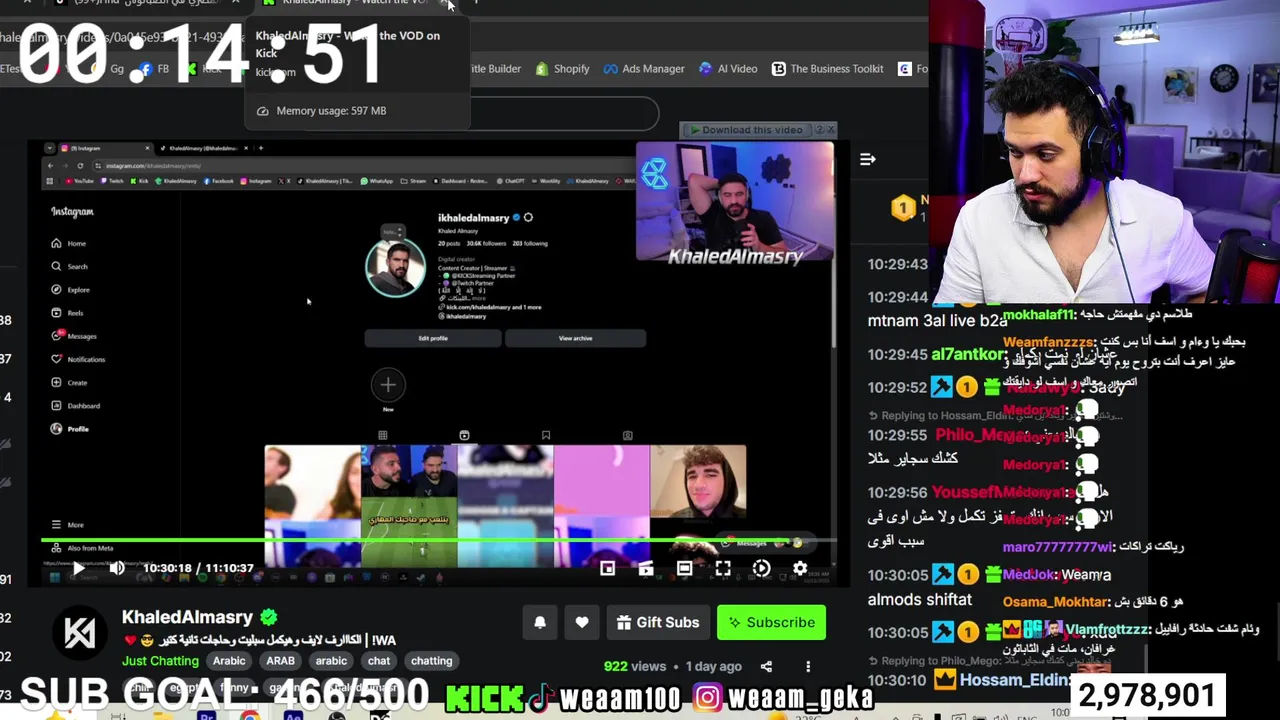Switch player to theater mode
This screenshot has height=720, width=1280.
[684, 568]
